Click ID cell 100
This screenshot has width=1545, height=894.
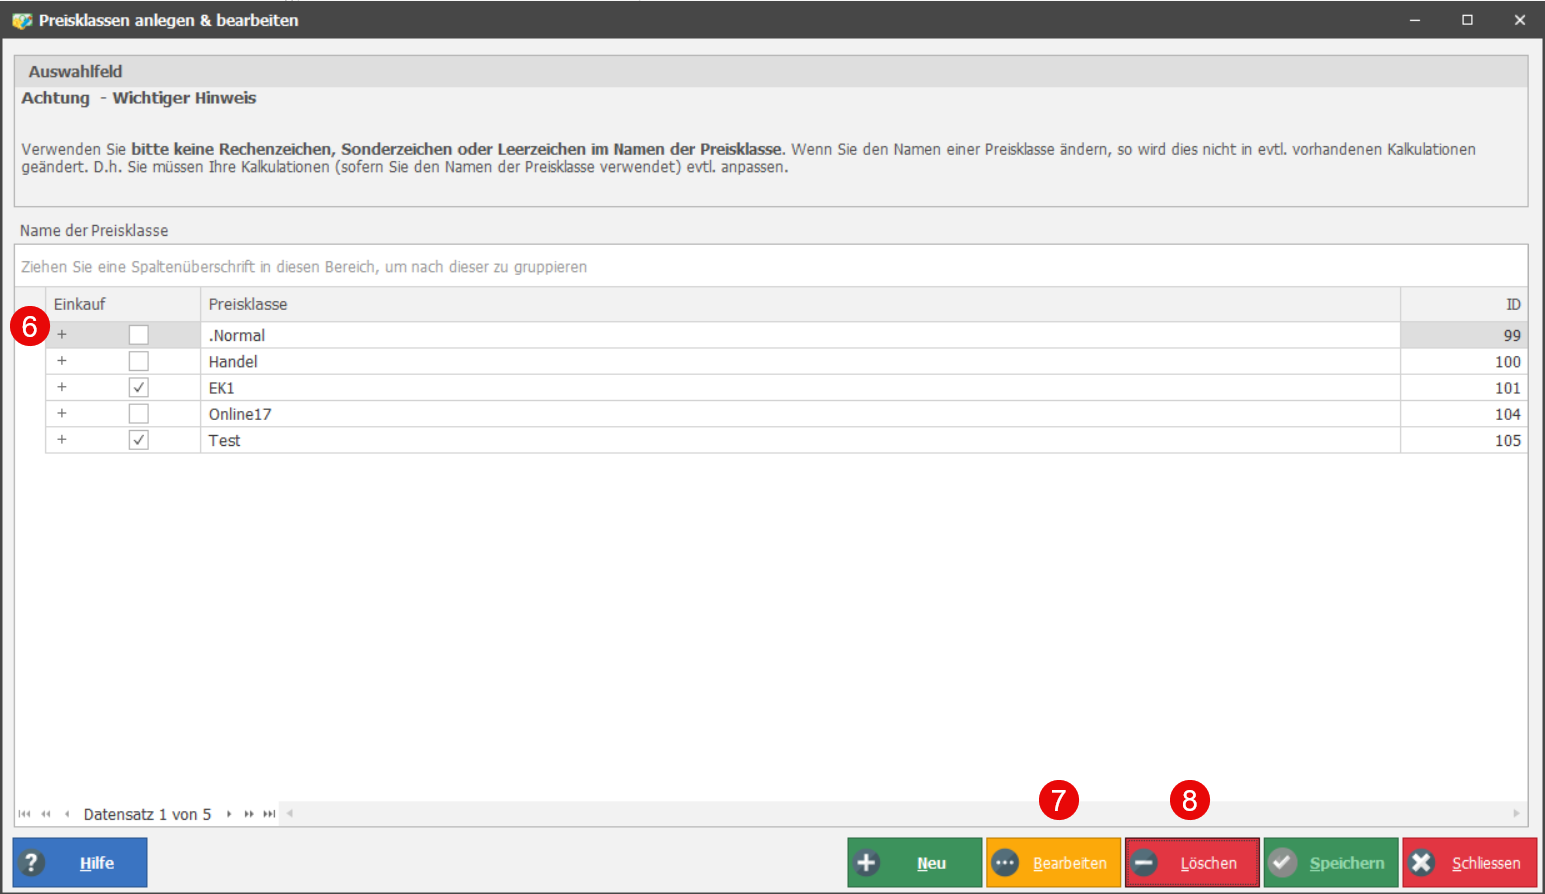click(x=1464, y=361)
